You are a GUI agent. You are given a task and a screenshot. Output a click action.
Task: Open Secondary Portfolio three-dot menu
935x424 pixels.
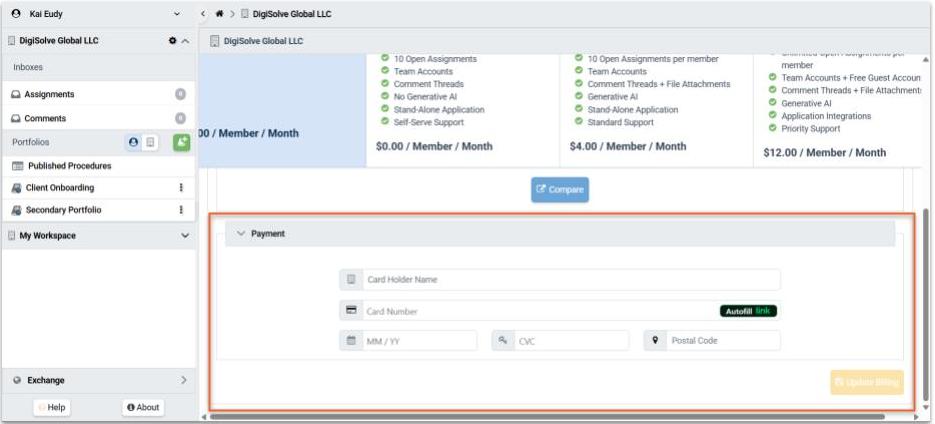tap(181, 210)
